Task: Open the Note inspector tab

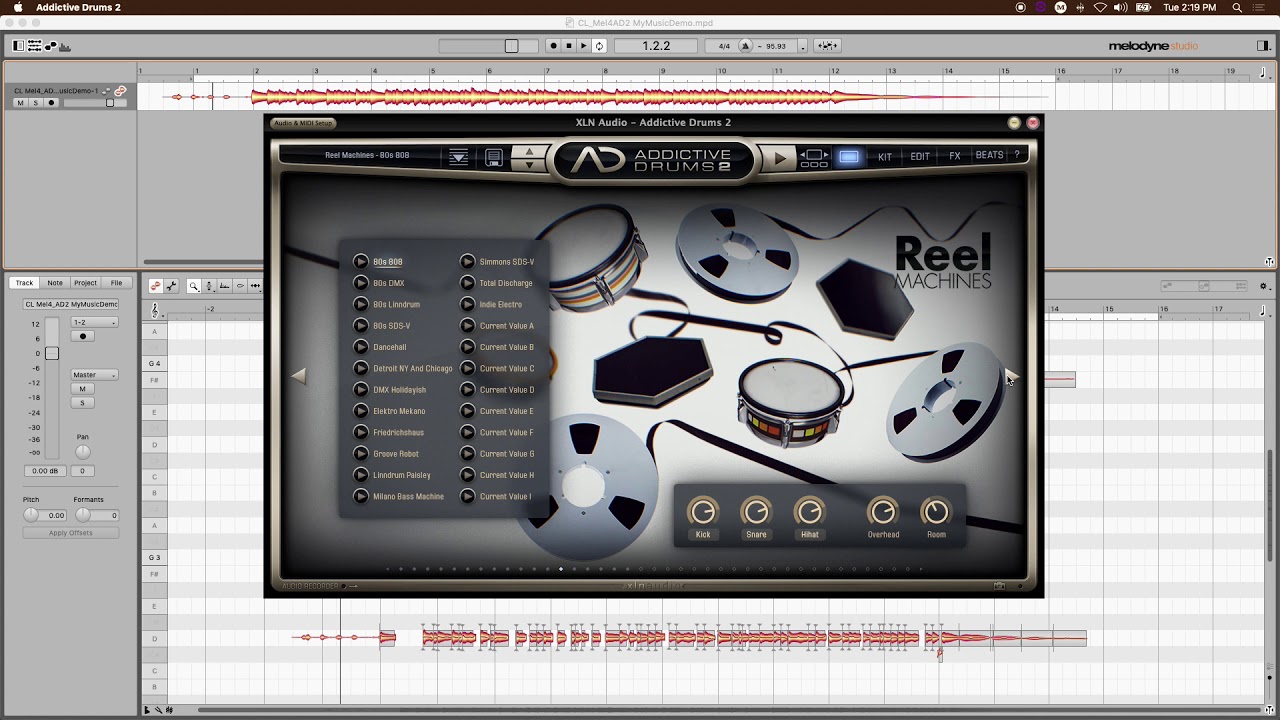Action: click(55, 283)
